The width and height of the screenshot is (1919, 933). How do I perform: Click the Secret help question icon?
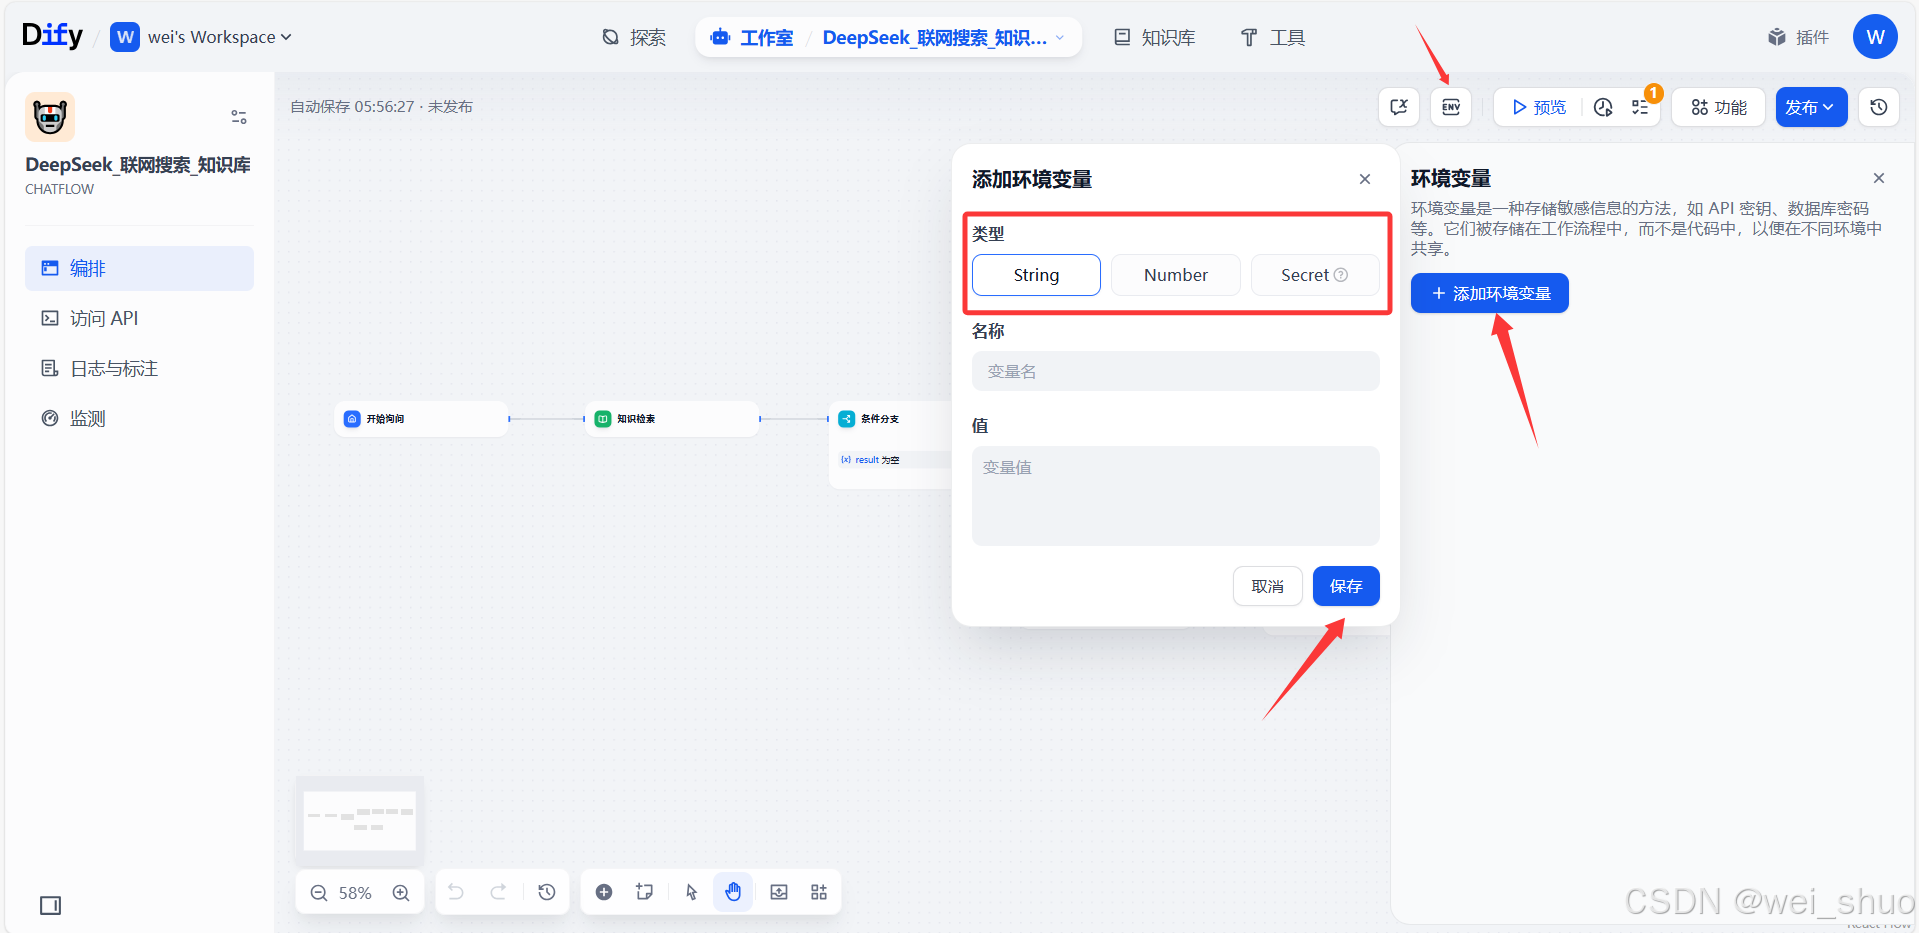point(1342,275)
